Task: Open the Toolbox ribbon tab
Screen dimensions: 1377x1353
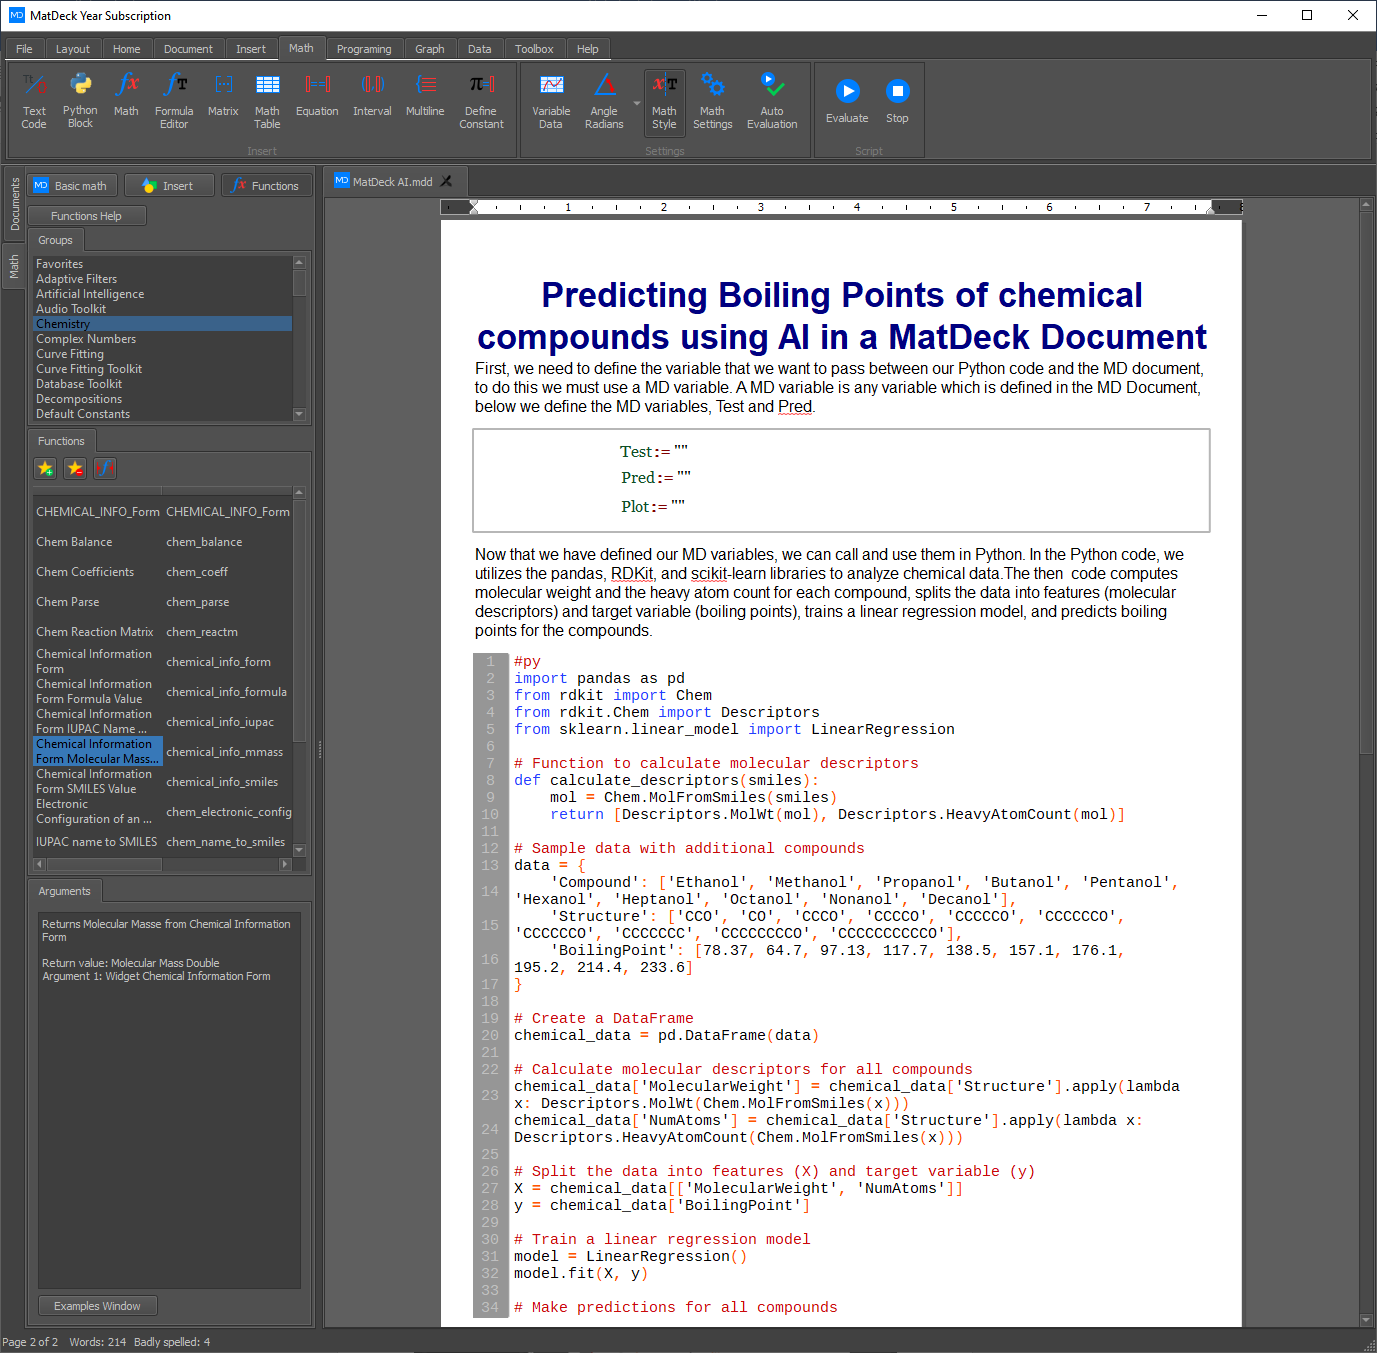Action: click(x=534, y=49)
